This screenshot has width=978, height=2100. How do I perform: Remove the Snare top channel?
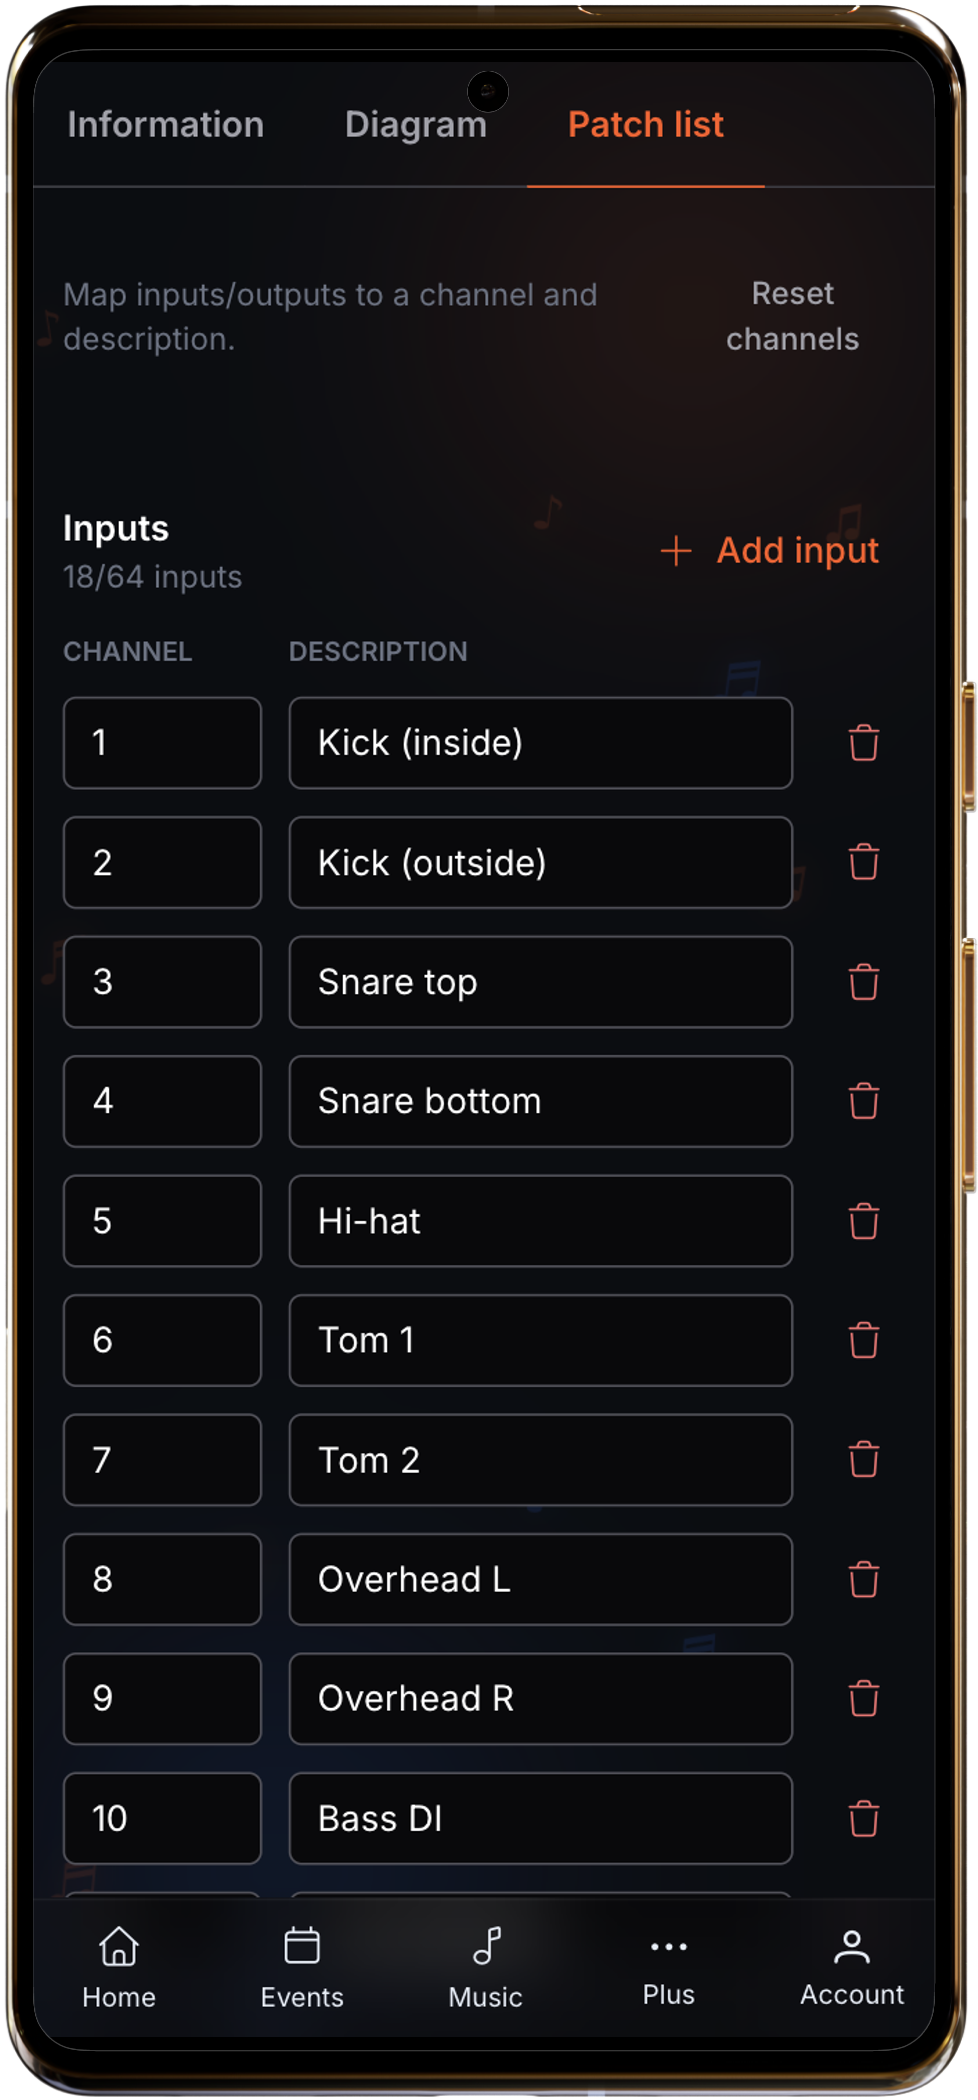click(863, 983)
